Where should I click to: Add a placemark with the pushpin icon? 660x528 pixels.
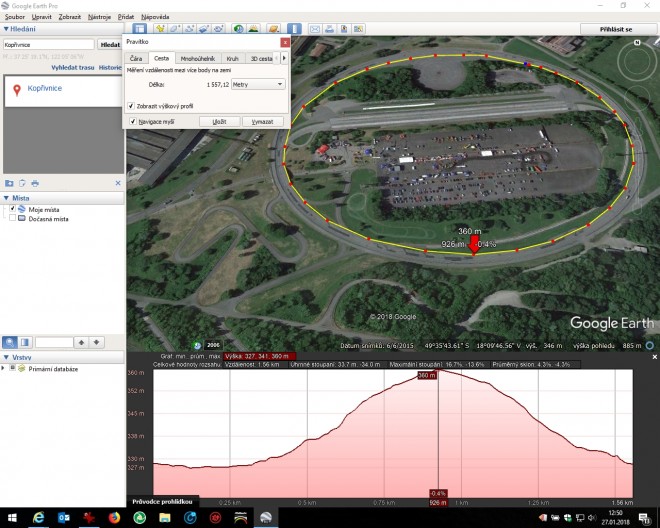tap(160, 29)
